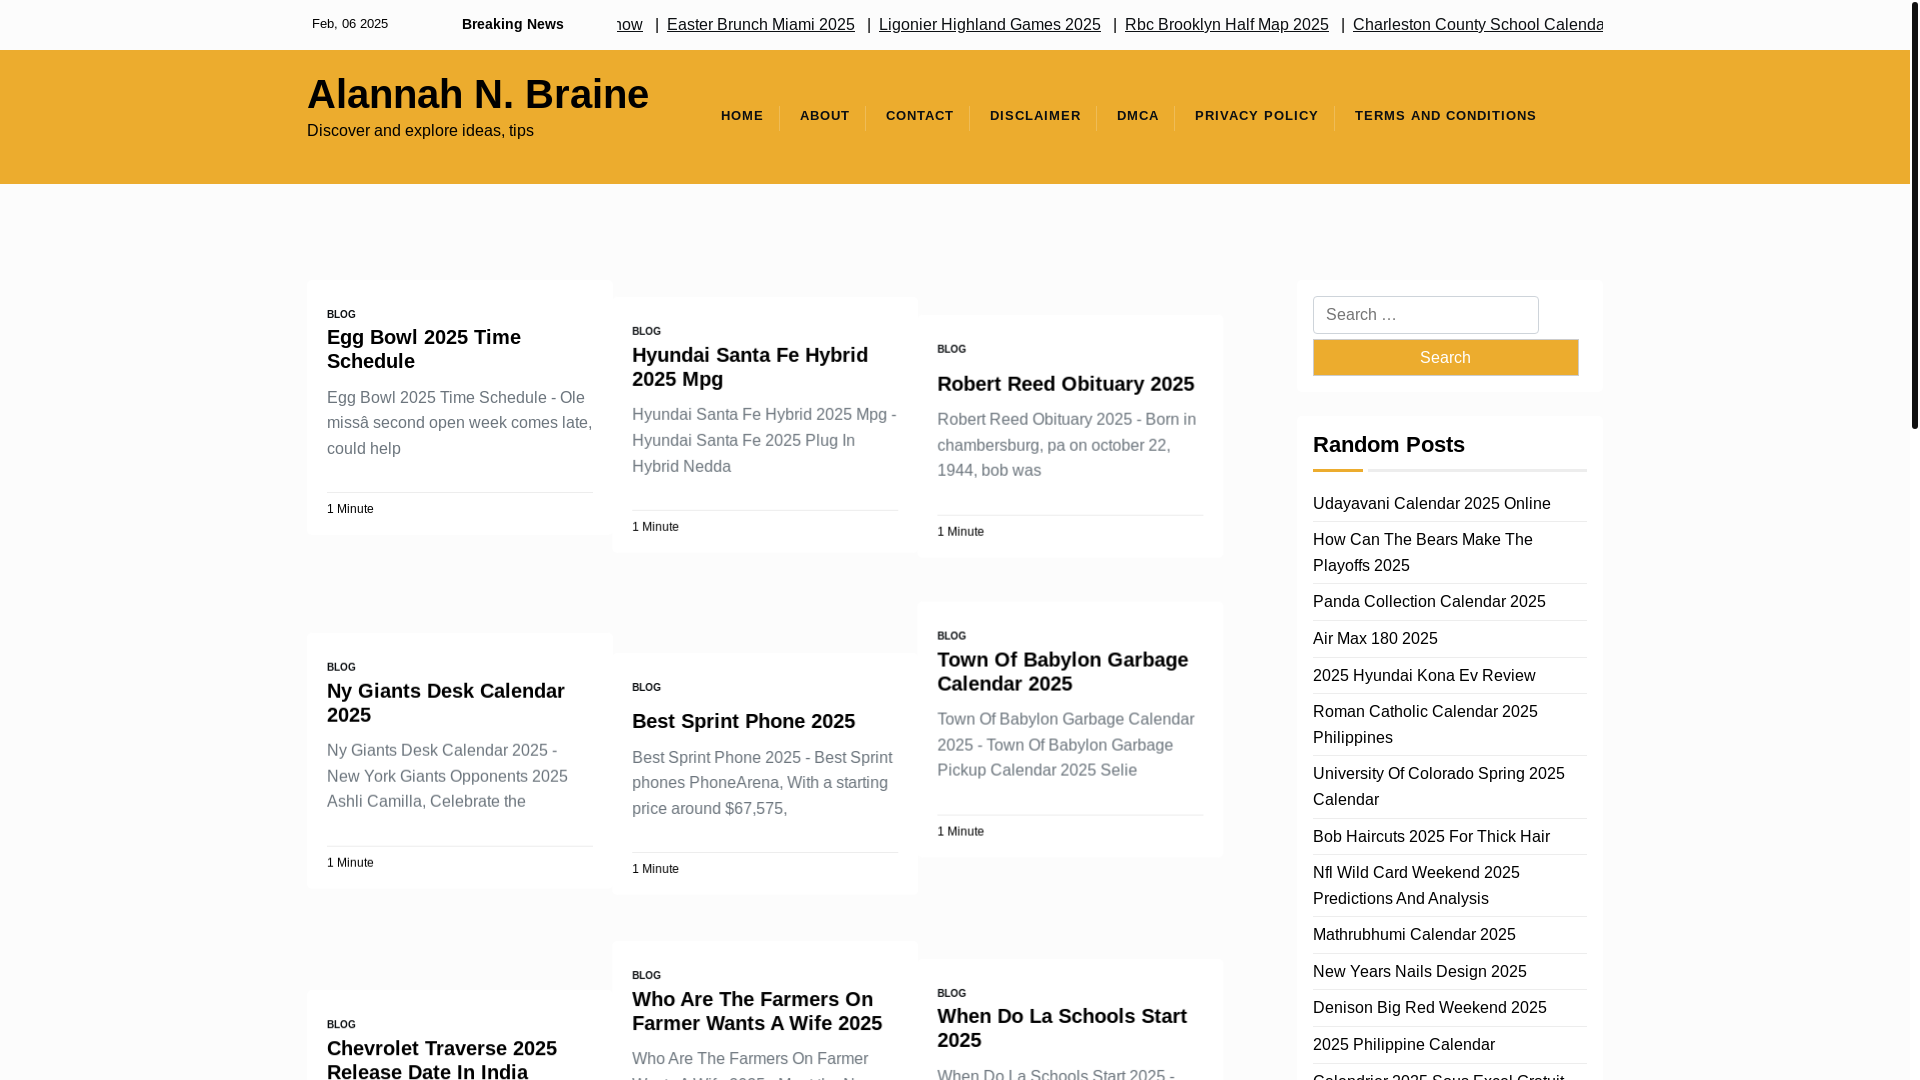This screenshot has height=1080, width=1920.
Task: Open the Privacy Policy page
Action: (x=1256, y=116)
